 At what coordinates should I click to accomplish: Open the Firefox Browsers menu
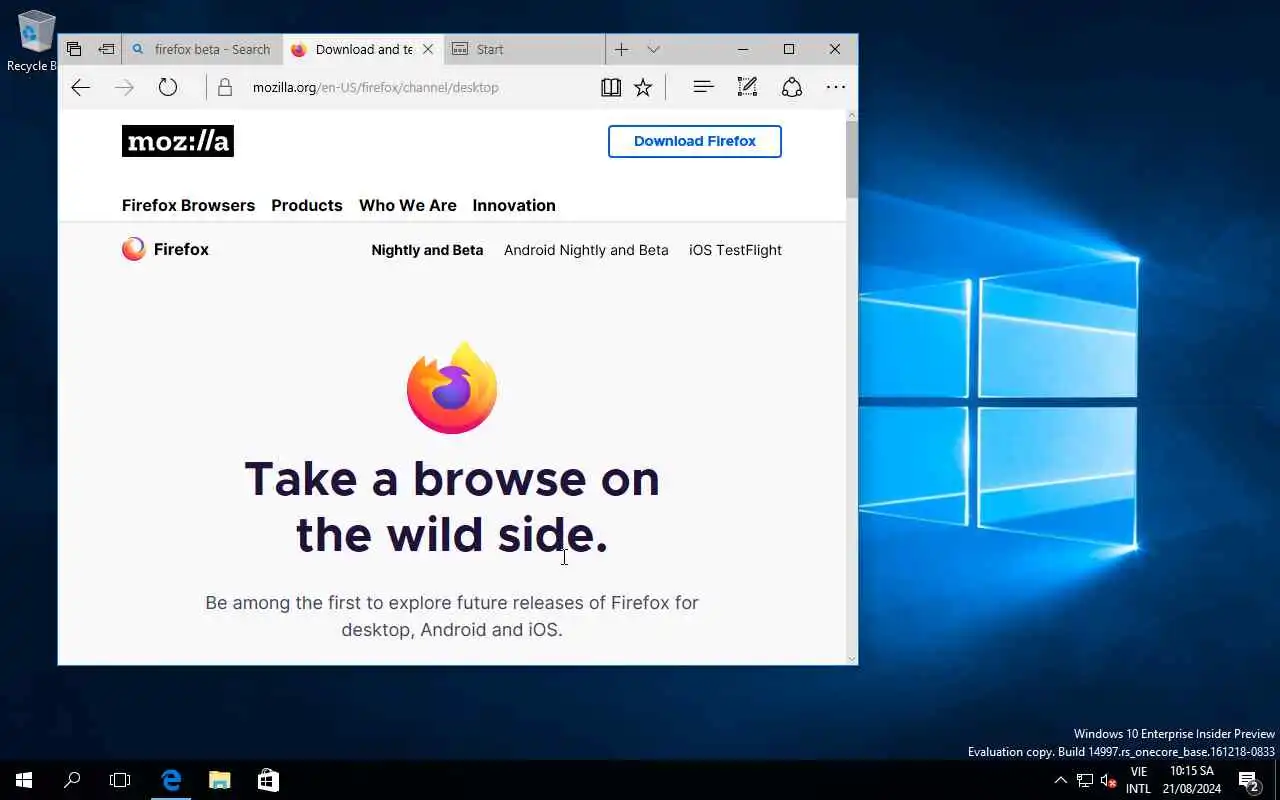[x=188, y=205]
